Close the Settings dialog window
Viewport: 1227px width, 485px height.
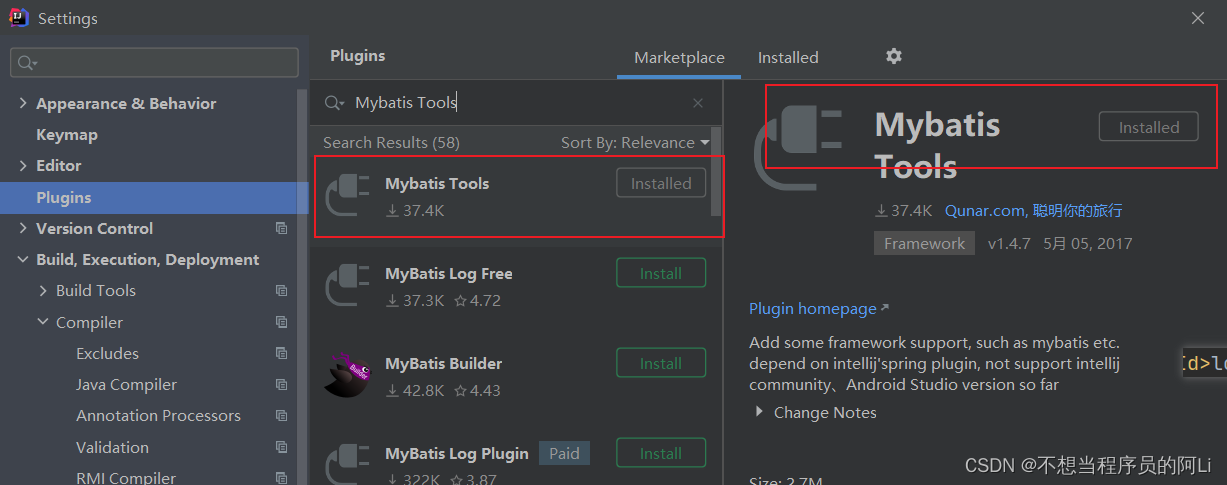[1197, 17]
